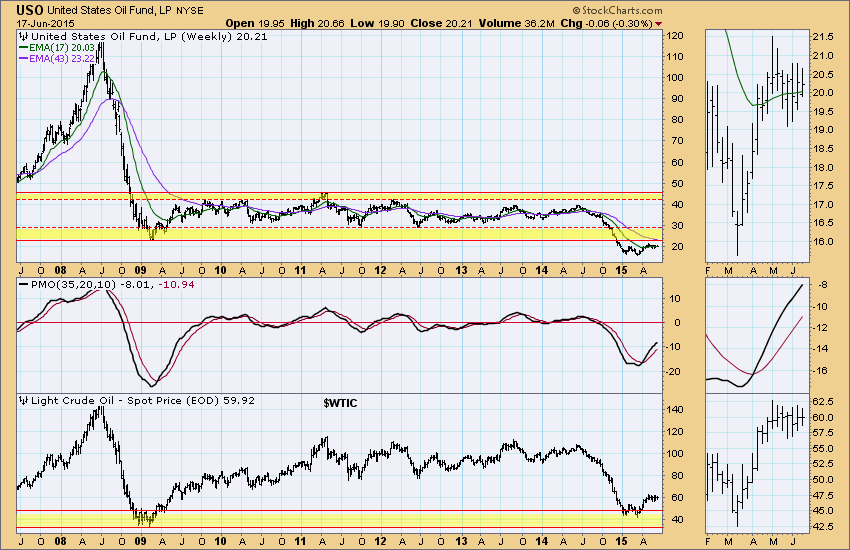Select the 'Low 19.90' value

[x=377, y=23]
